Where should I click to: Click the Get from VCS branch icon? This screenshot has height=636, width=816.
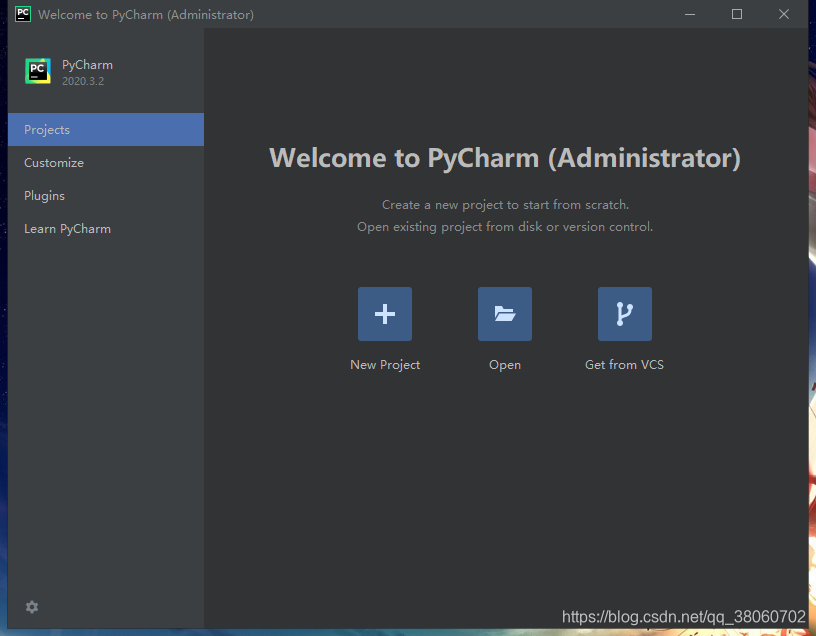click(624, 314)
